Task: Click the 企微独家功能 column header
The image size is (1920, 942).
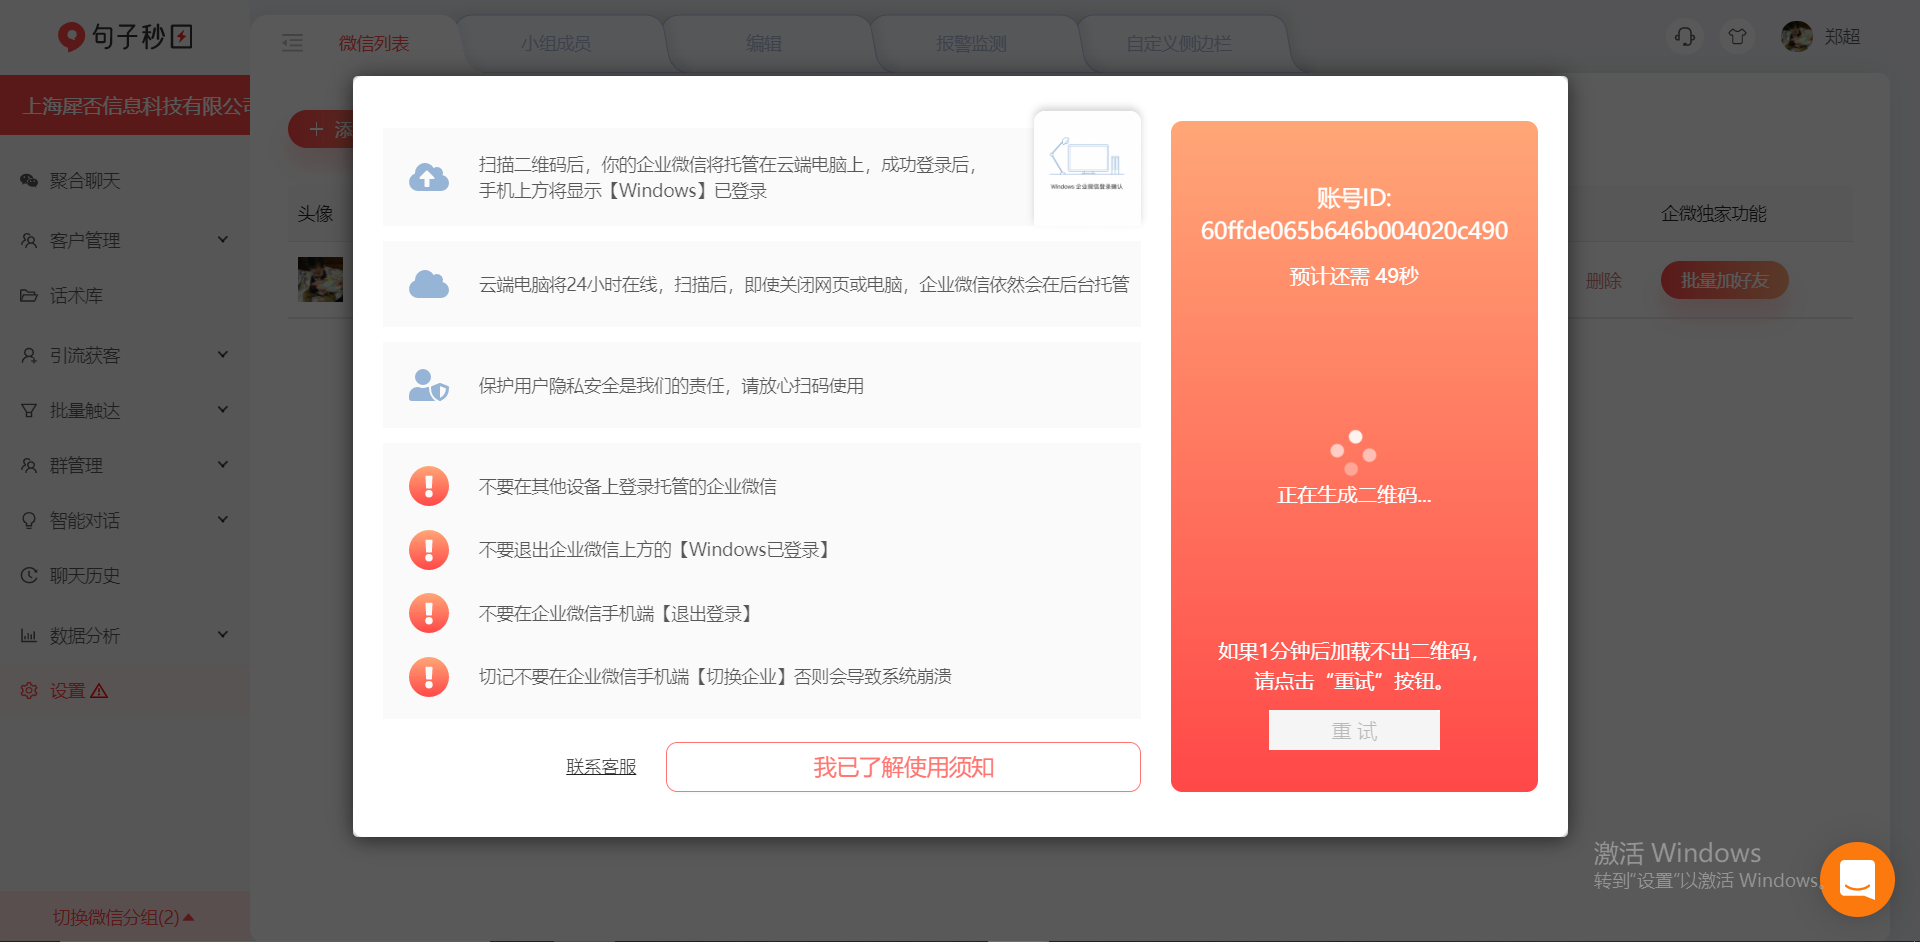Action: (x=1714, y=214)
